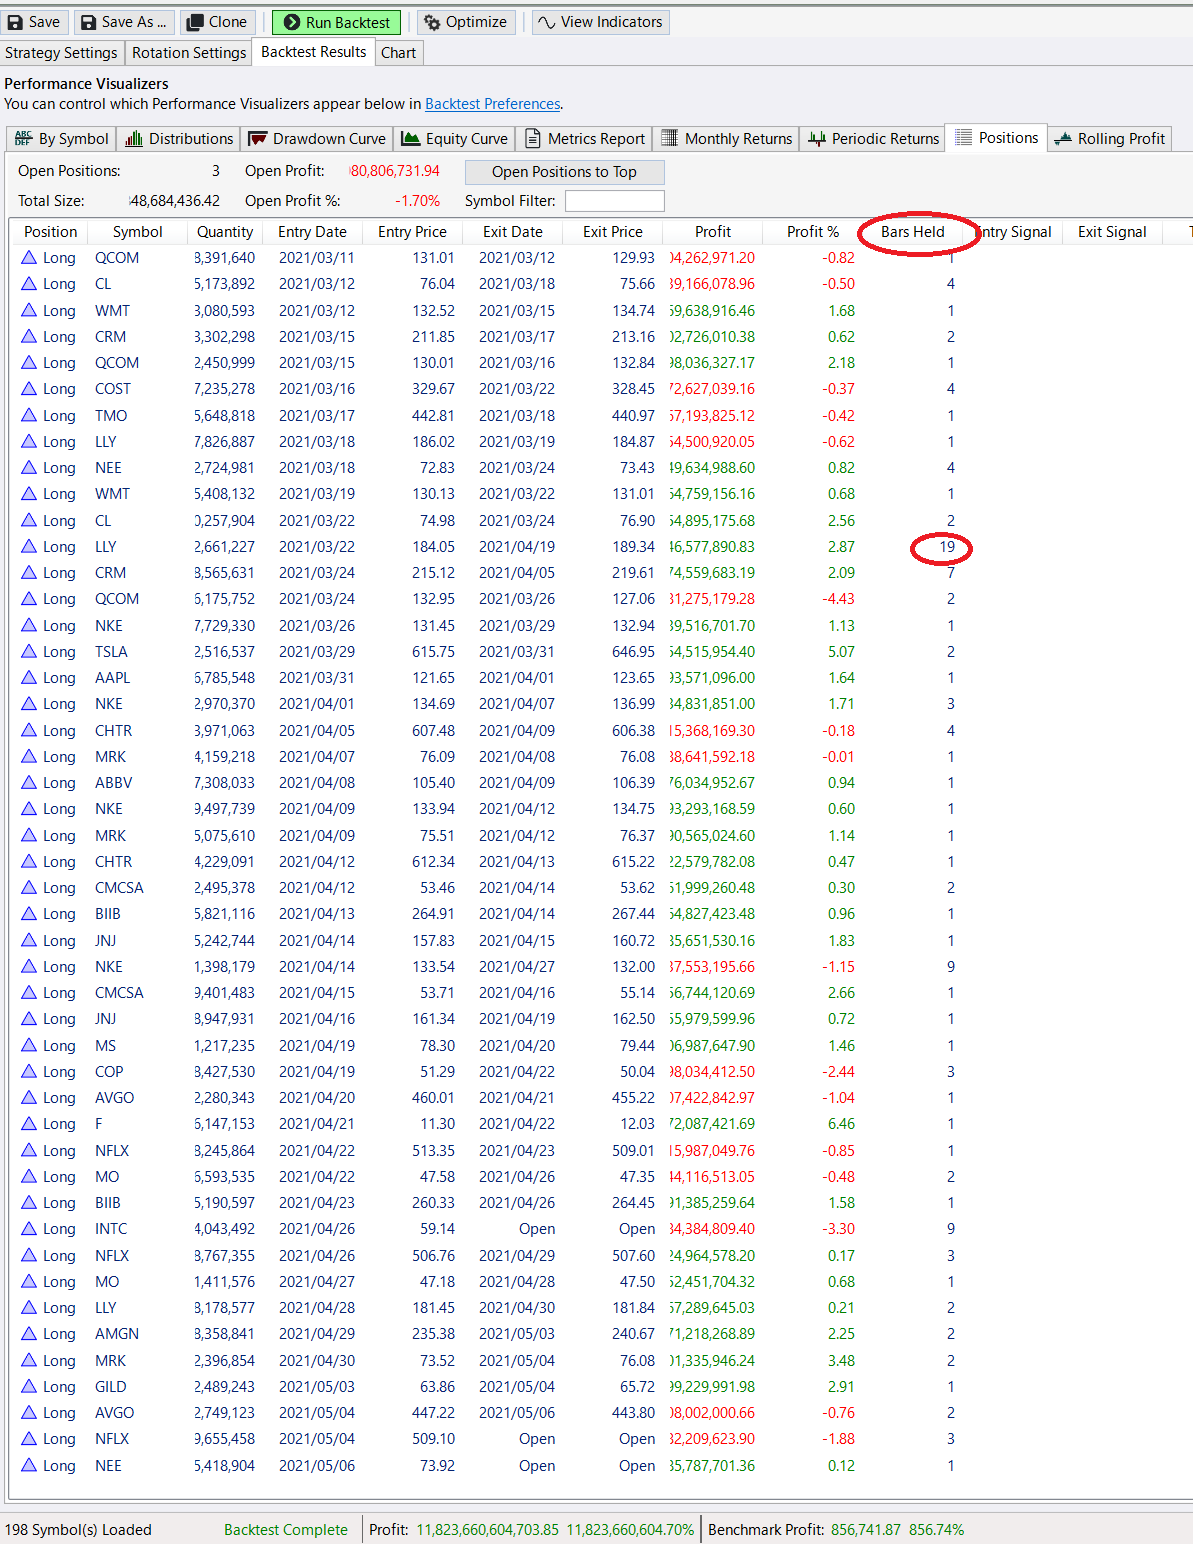Screen dimensions: 1193x1544
Task: Open the Monthly Returns visualizer
Action: (x=726, y=138)
